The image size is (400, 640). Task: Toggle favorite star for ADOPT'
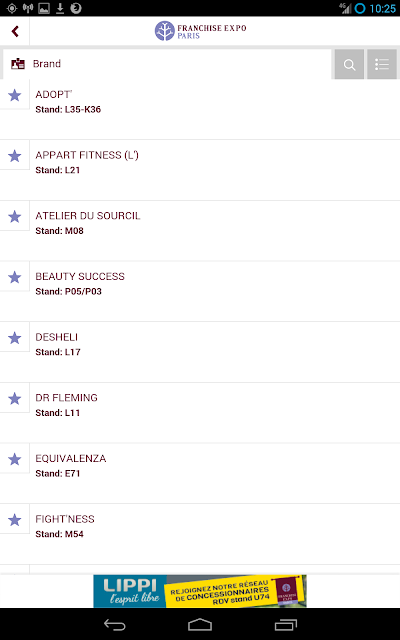[x=15, y=95]
